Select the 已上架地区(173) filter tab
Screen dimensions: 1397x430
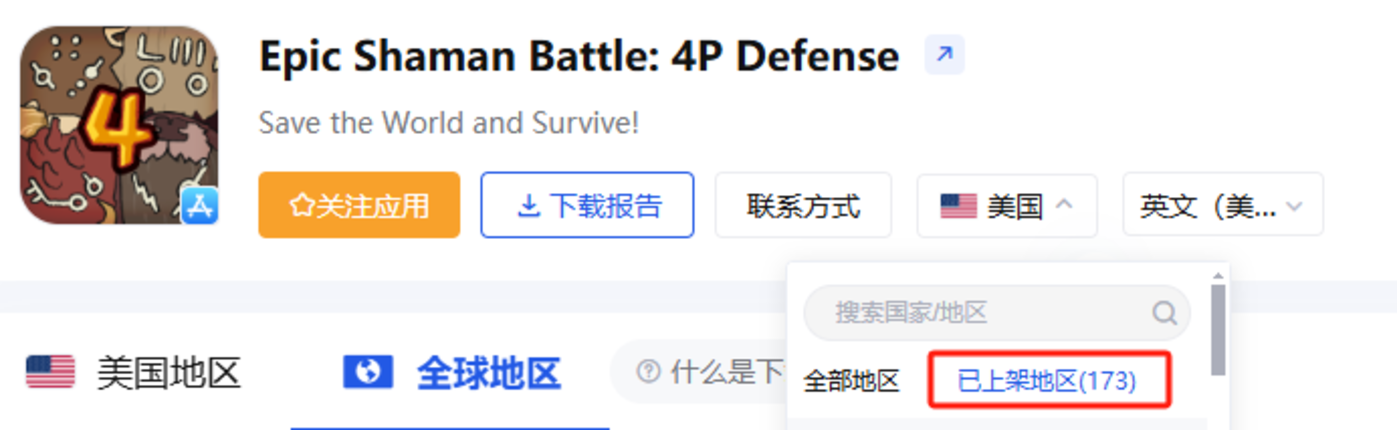[x=1047, y=380]
